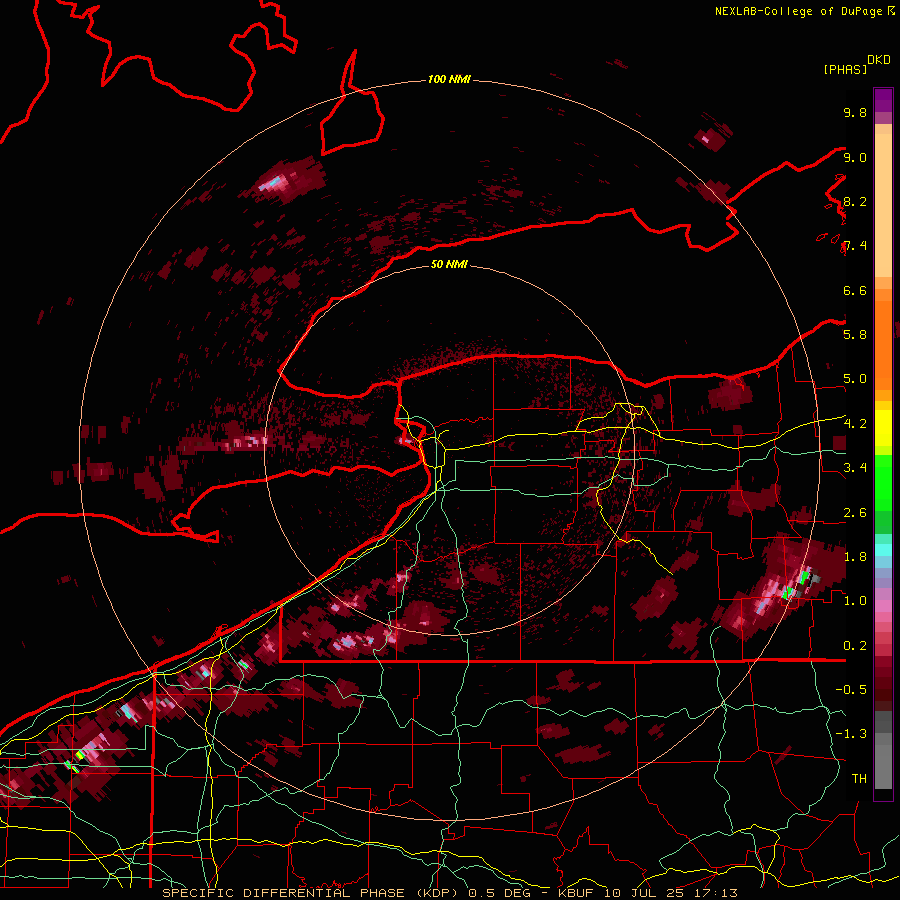900x900 pixels.
Task: Click the SPECIFIC DIFFERENTIAL PHASE (KDP) product title
Action: coord(308,893)
